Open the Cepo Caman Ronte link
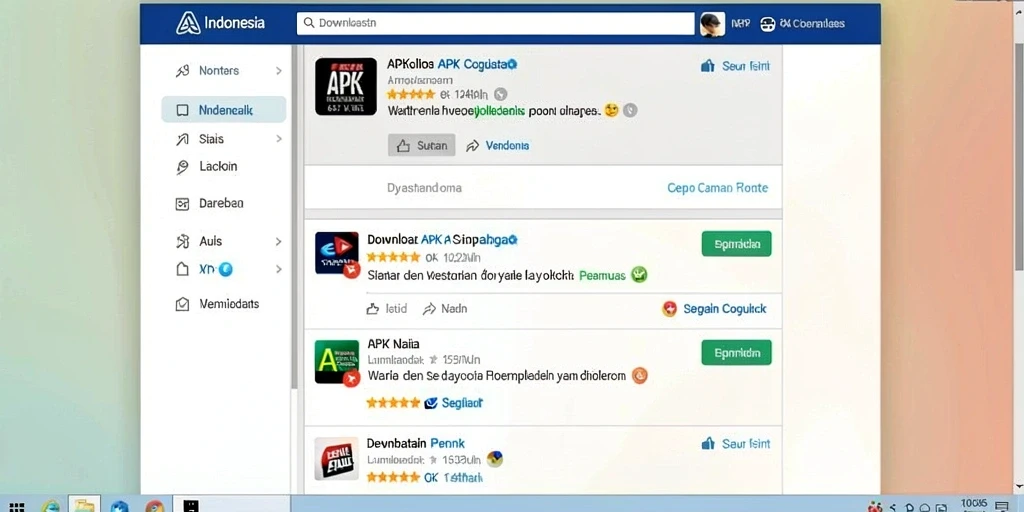 717,188
